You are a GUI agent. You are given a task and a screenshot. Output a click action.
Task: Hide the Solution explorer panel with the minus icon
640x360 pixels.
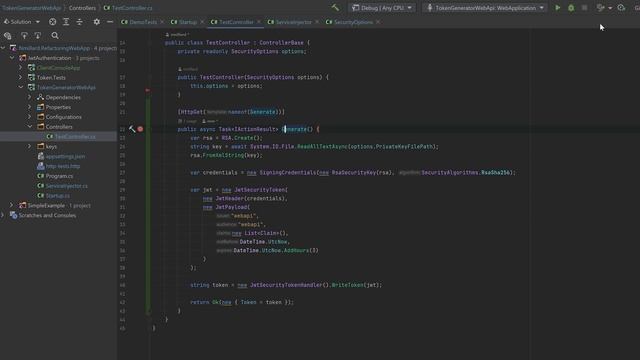click(x=110, y=22)
